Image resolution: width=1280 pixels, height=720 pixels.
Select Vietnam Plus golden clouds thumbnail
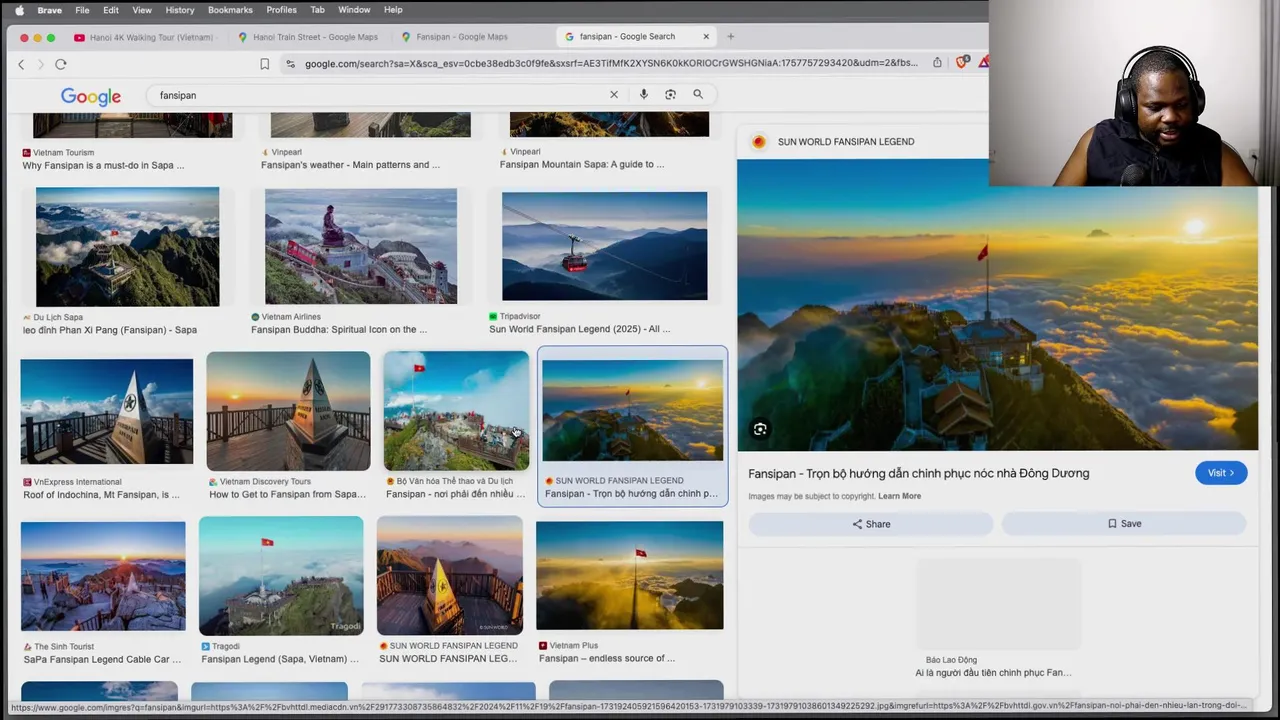coord(629,575)
